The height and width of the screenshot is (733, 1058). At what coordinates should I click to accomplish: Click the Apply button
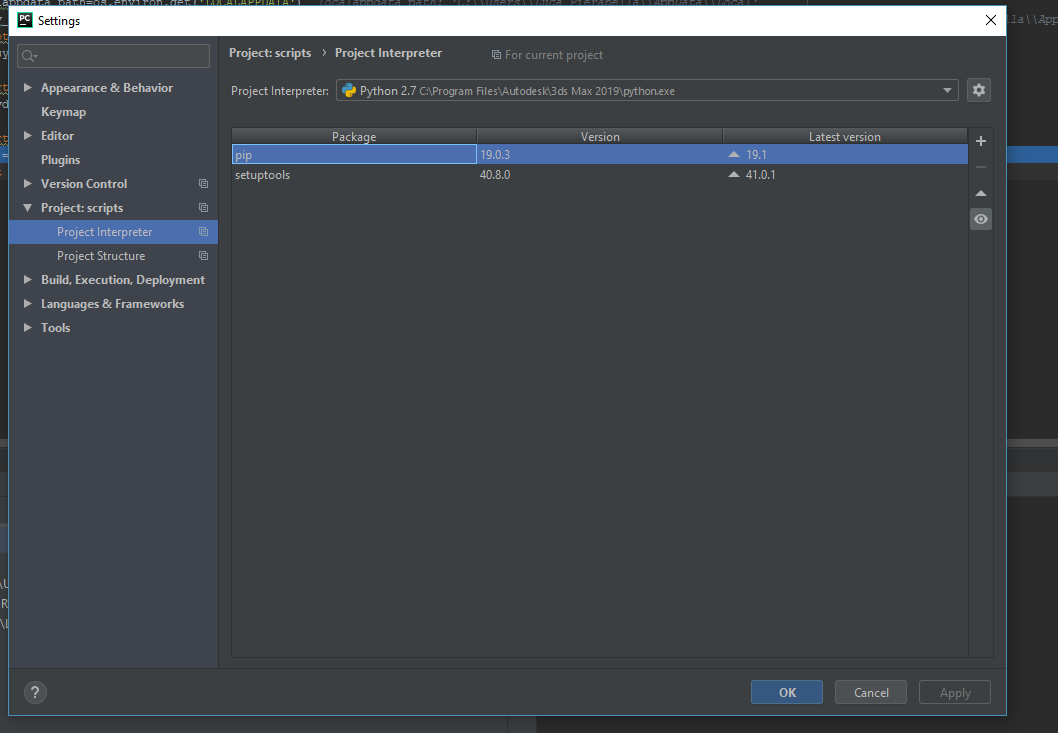tap(955, 693)
